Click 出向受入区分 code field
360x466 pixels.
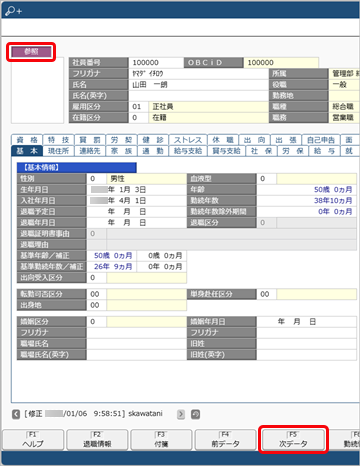pyautogui.click(x=96, y=278)
